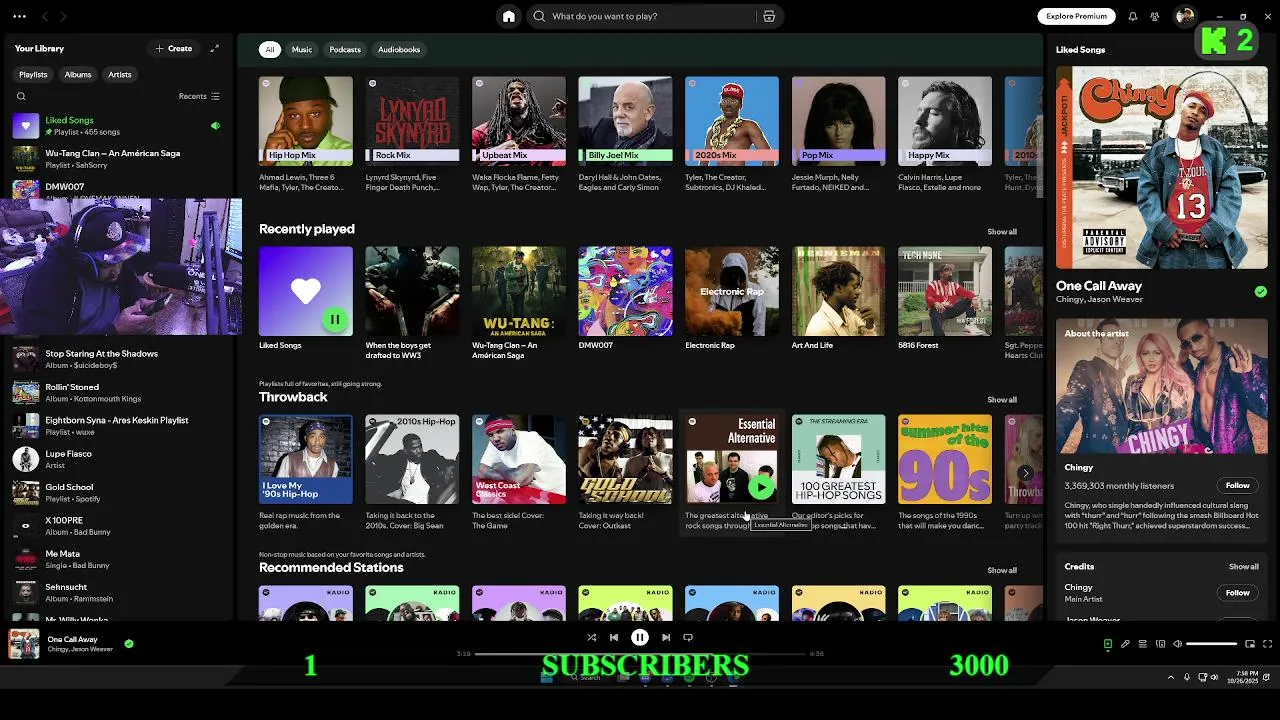The width and height of the screenshot is (1280, 720).
Task: Filter library by Albums
Action: coord(78,74)
